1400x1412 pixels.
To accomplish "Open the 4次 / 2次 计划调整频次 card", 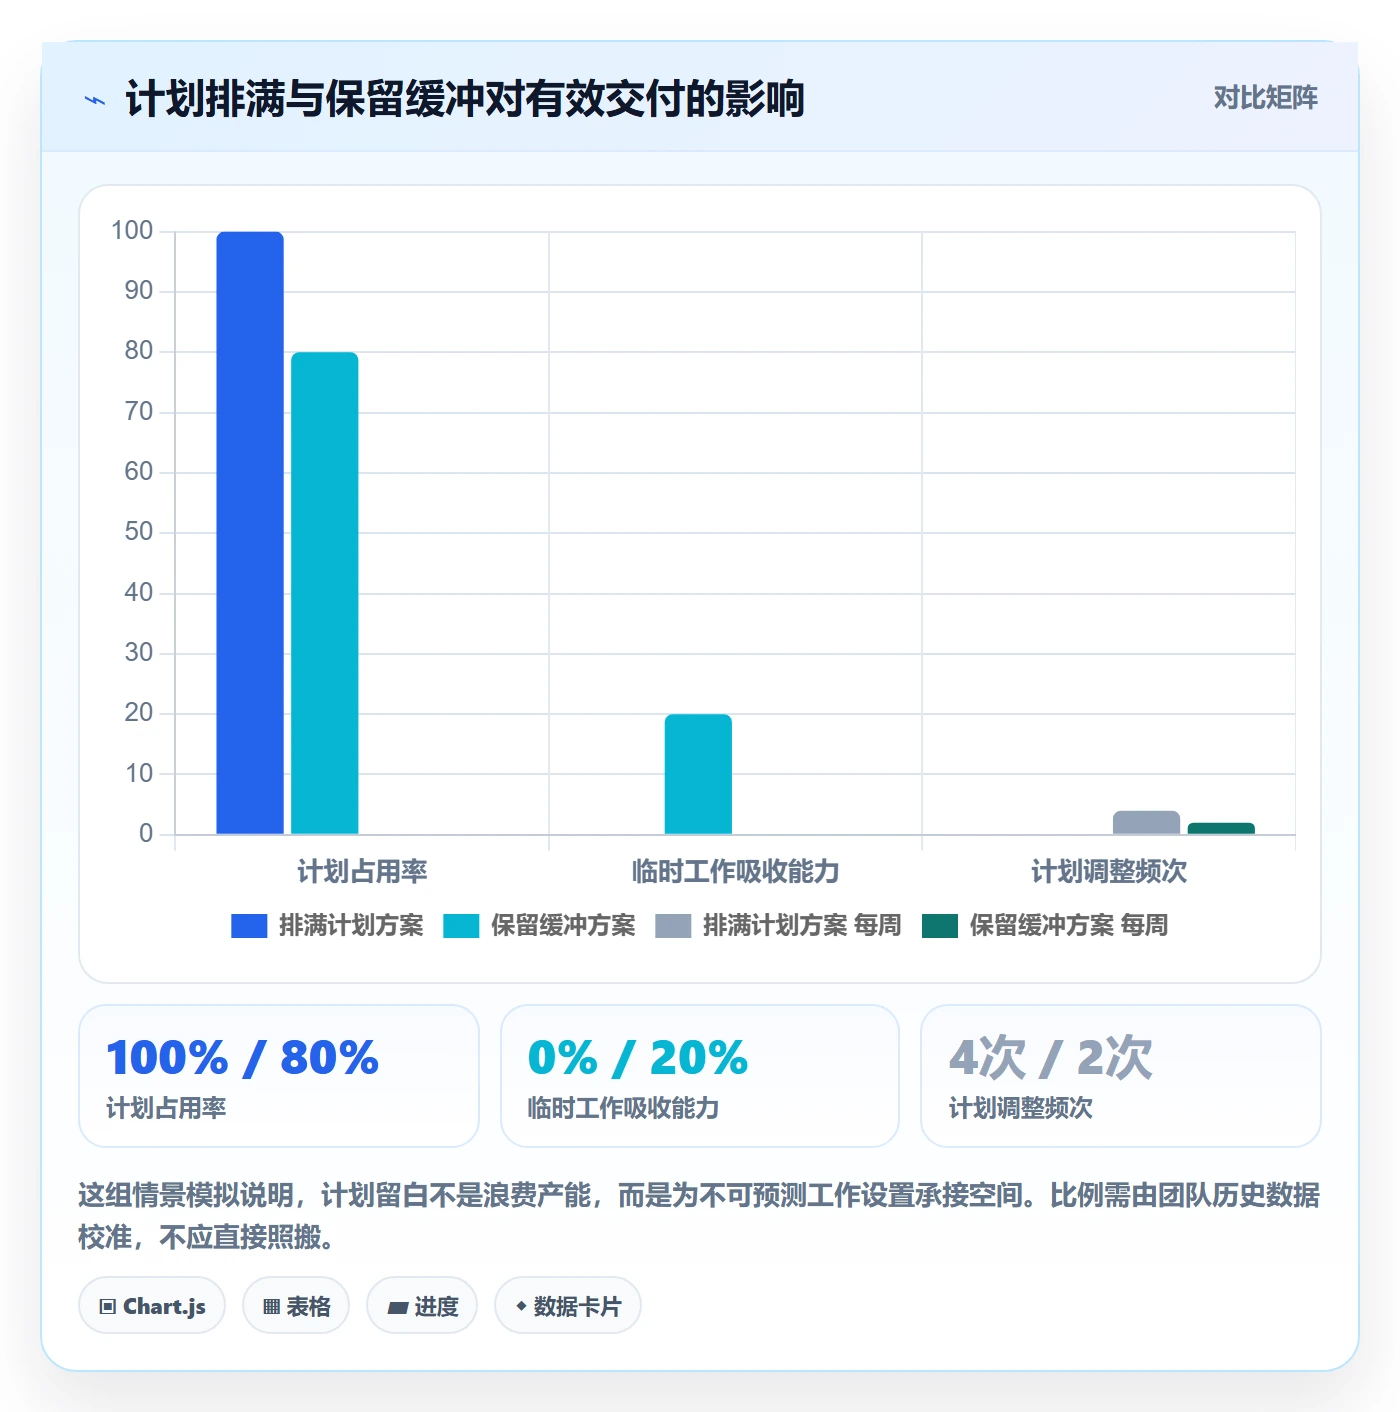I will coord(1121,1076).
